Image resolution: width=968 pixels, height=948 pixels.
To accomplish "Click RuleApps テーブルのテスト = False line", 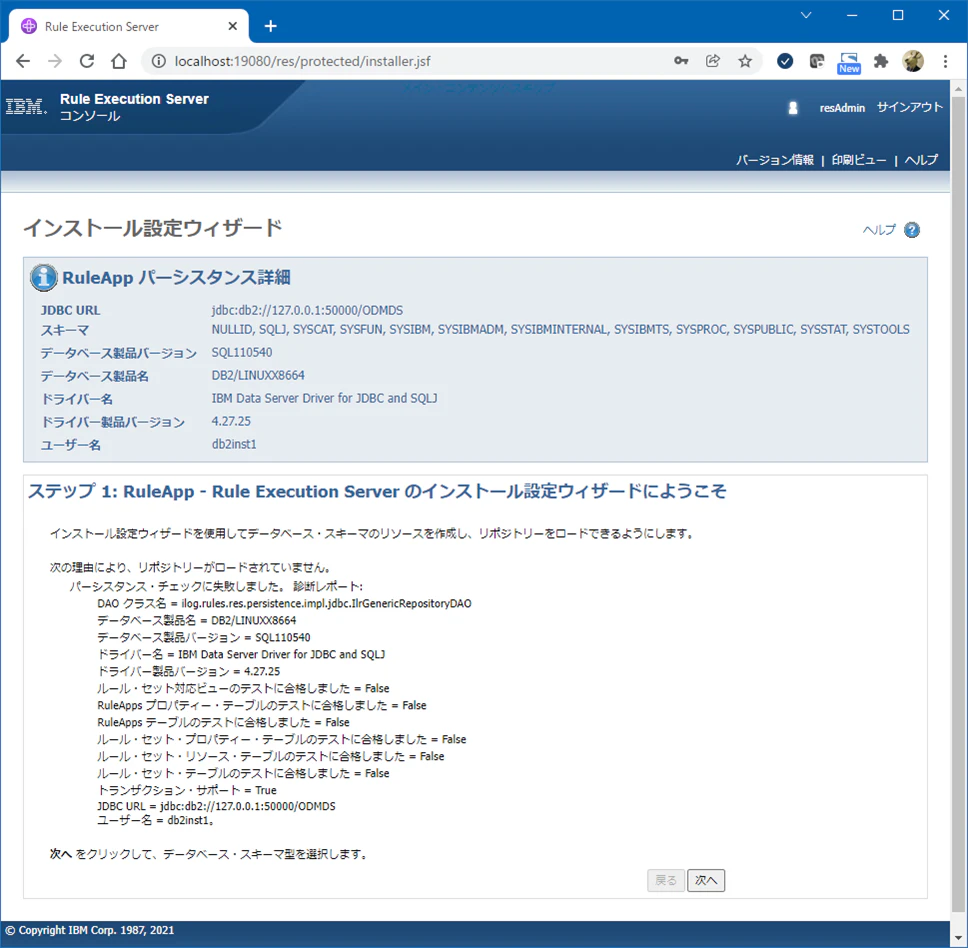I will click(223, 722).
